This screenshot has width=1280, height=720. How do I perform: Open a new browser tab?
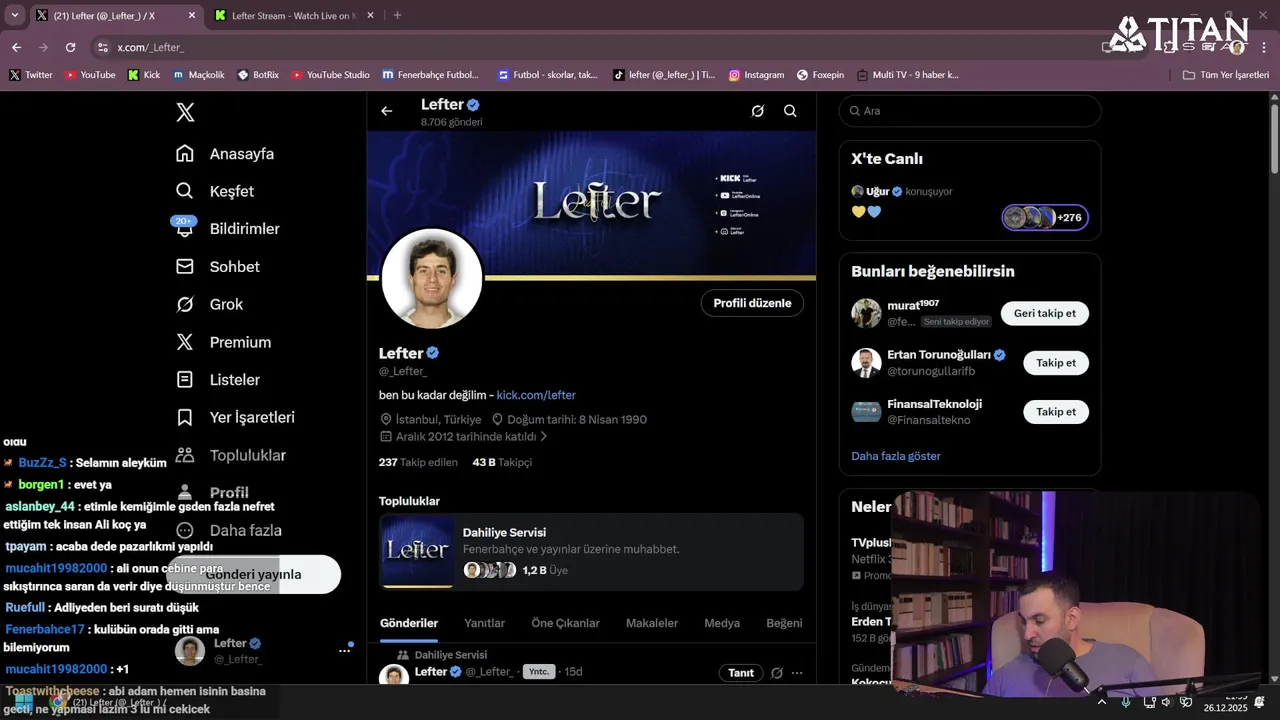tap(397, 15)
